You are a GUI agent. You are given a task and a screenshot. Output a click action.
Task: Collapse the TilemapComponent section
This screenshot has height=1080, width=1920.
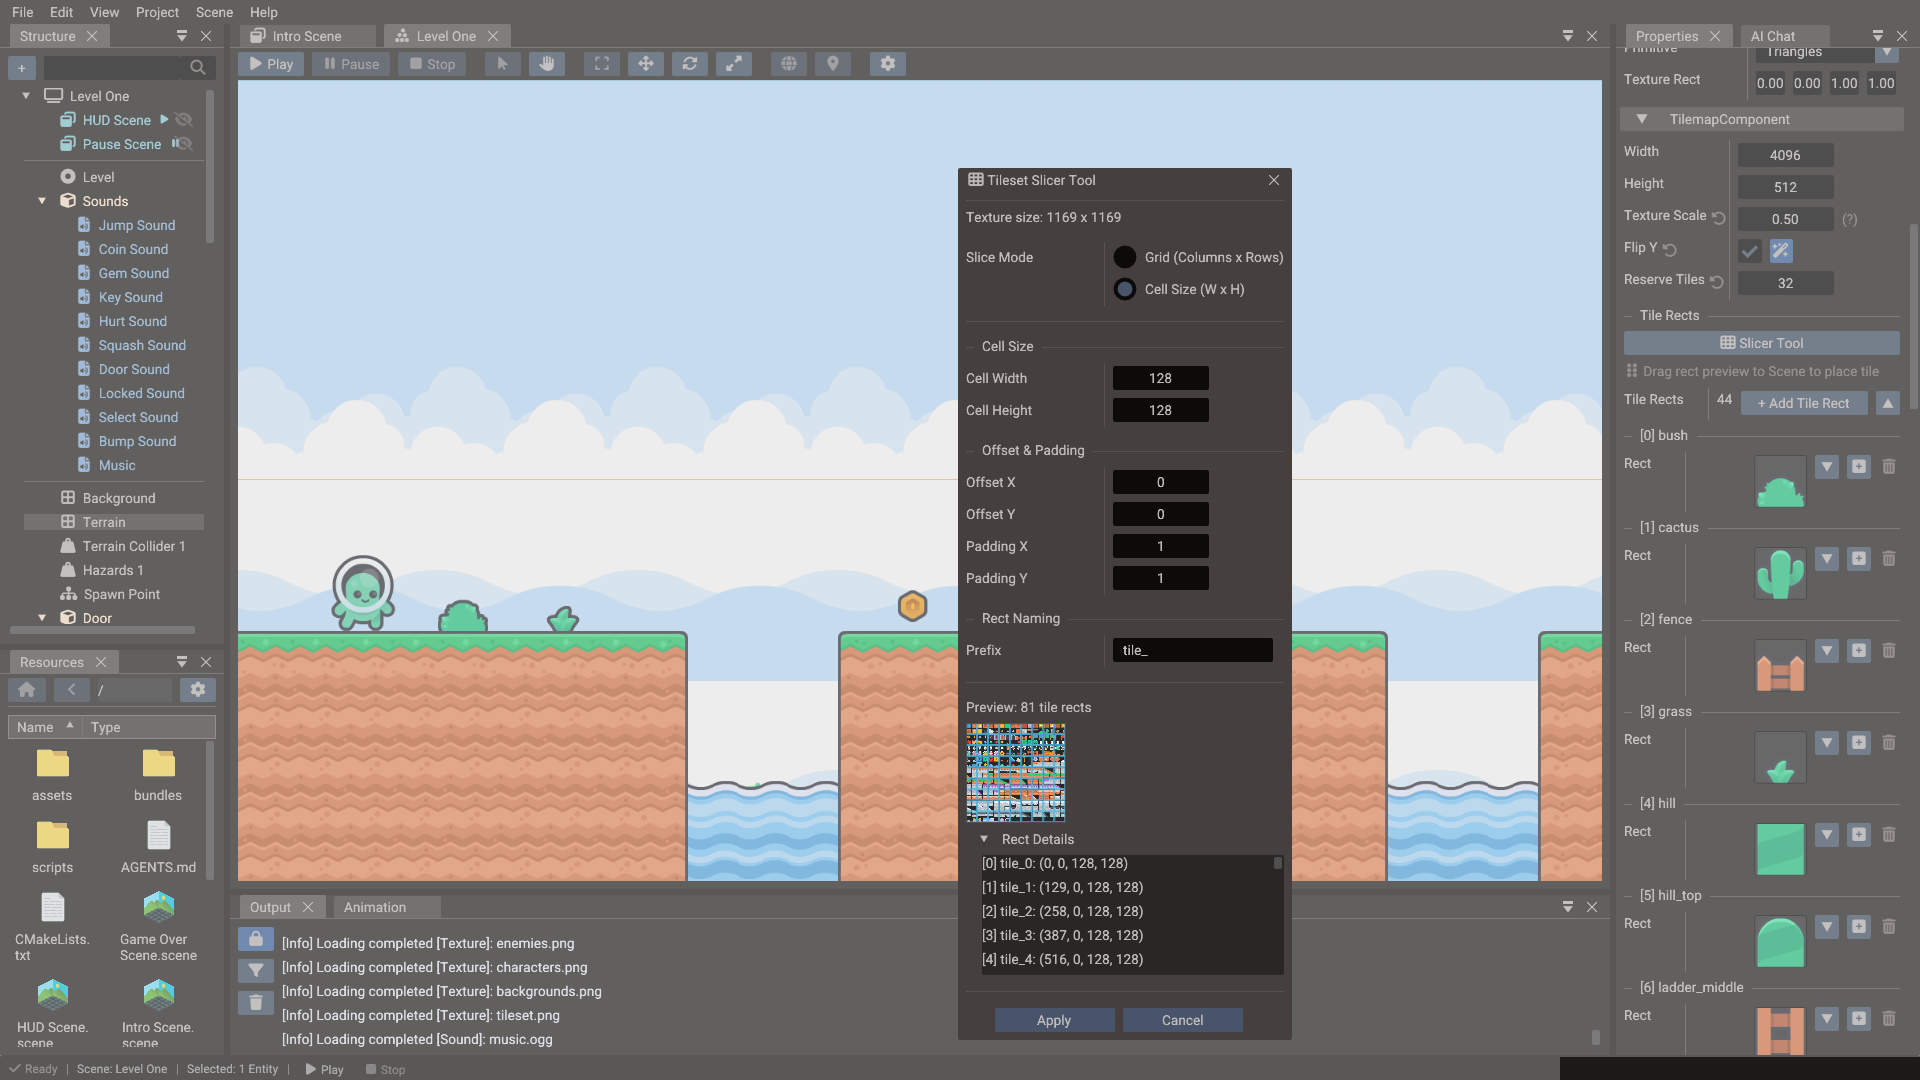click(x=1642, y=119)
